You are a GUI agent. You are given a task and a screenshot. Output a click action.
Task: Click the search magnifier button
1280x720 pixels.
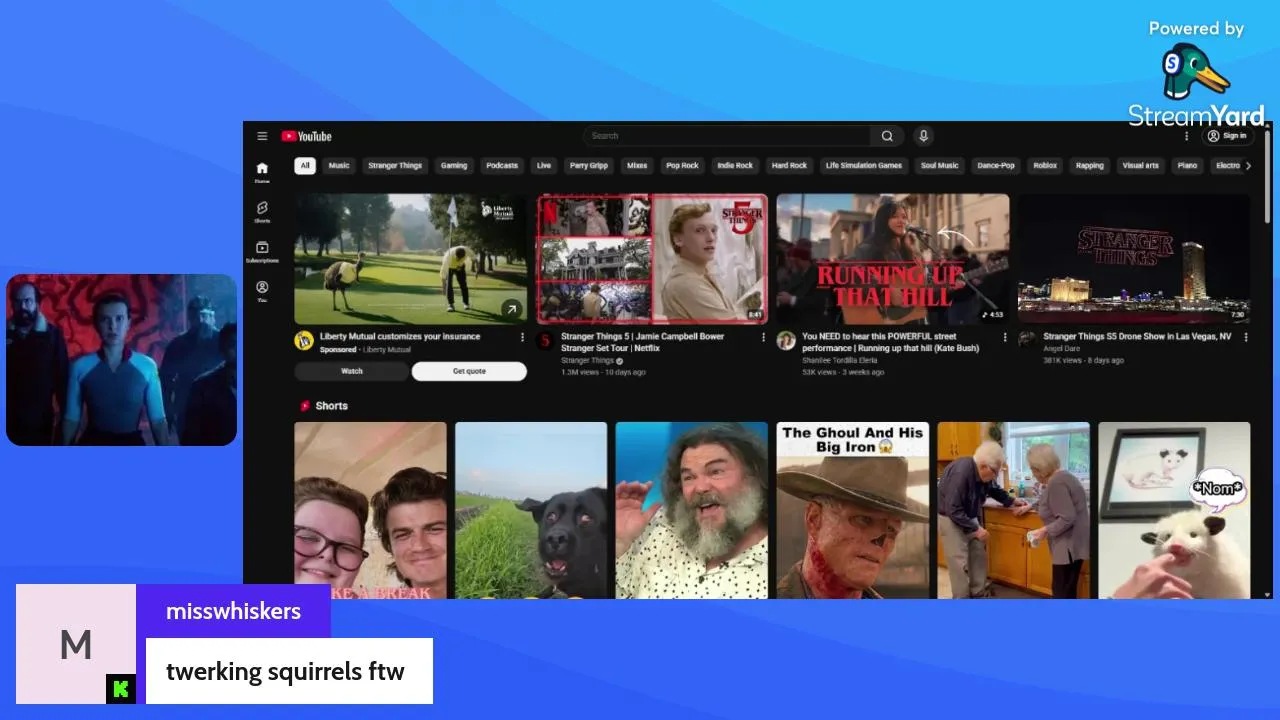[887, 136]
